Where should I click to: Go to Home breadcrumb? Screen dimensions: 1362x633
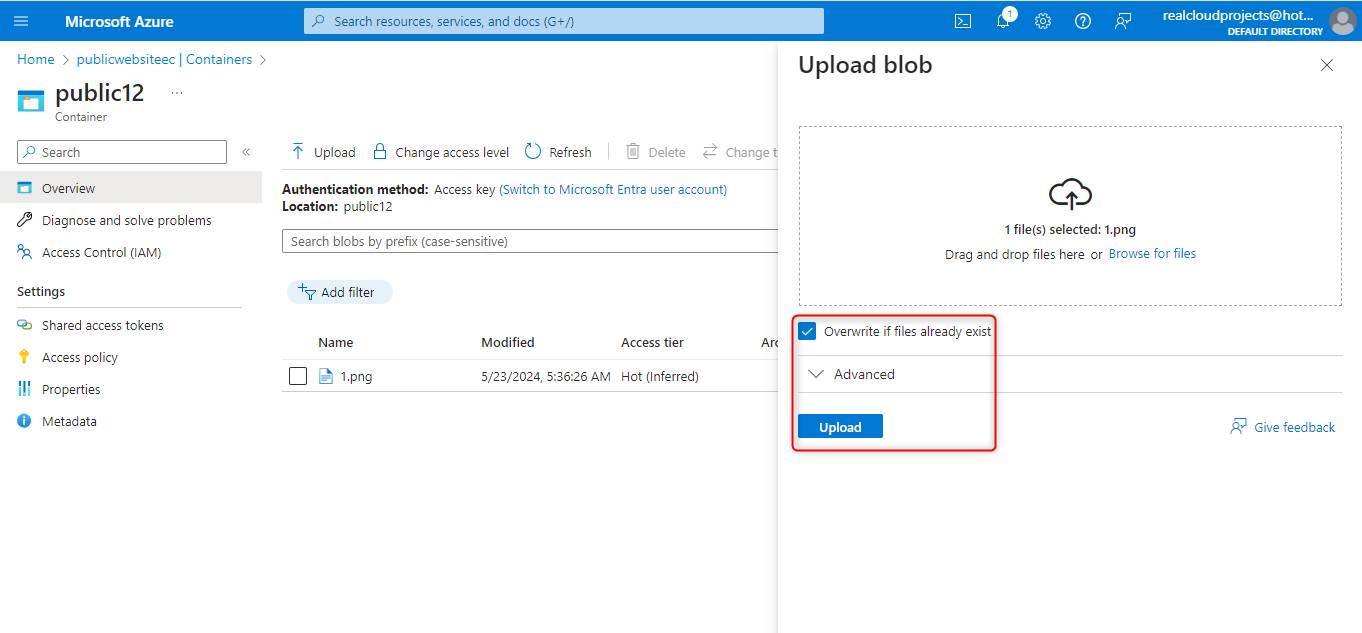(36, 59)
